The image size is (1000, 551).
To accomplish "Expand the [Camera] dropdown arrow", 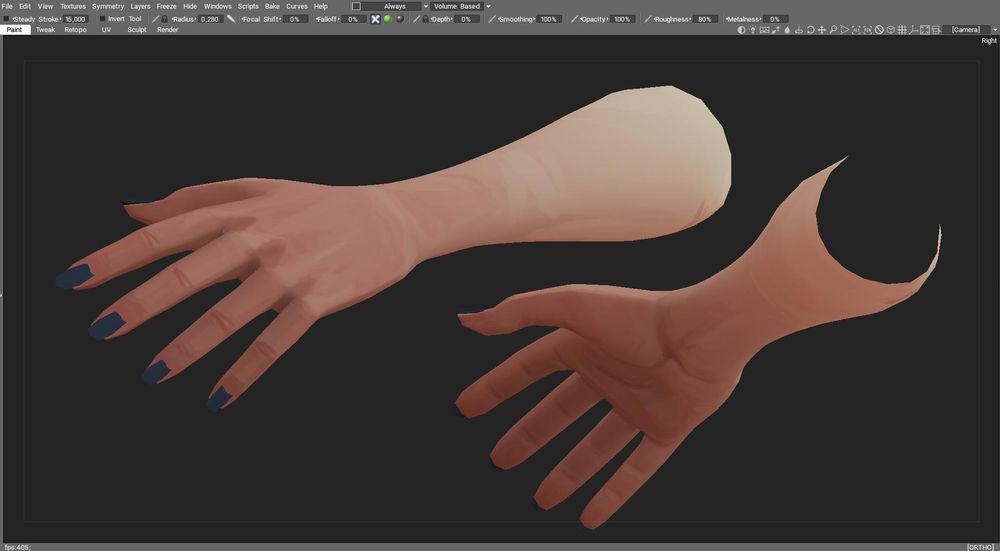I will click(994, 30).
